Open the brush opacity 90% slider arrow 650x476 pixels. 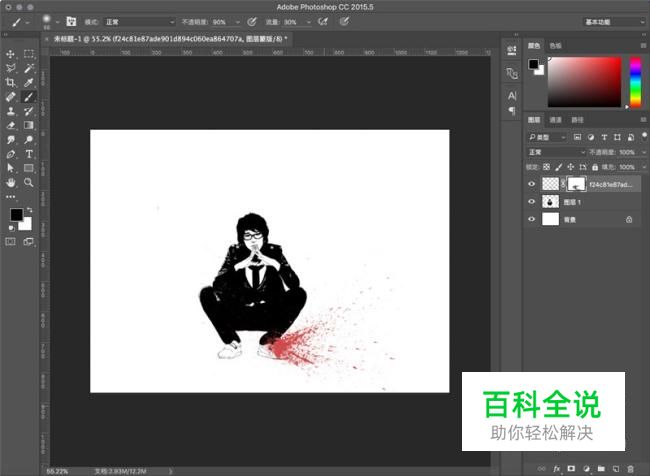click(238, 22)
